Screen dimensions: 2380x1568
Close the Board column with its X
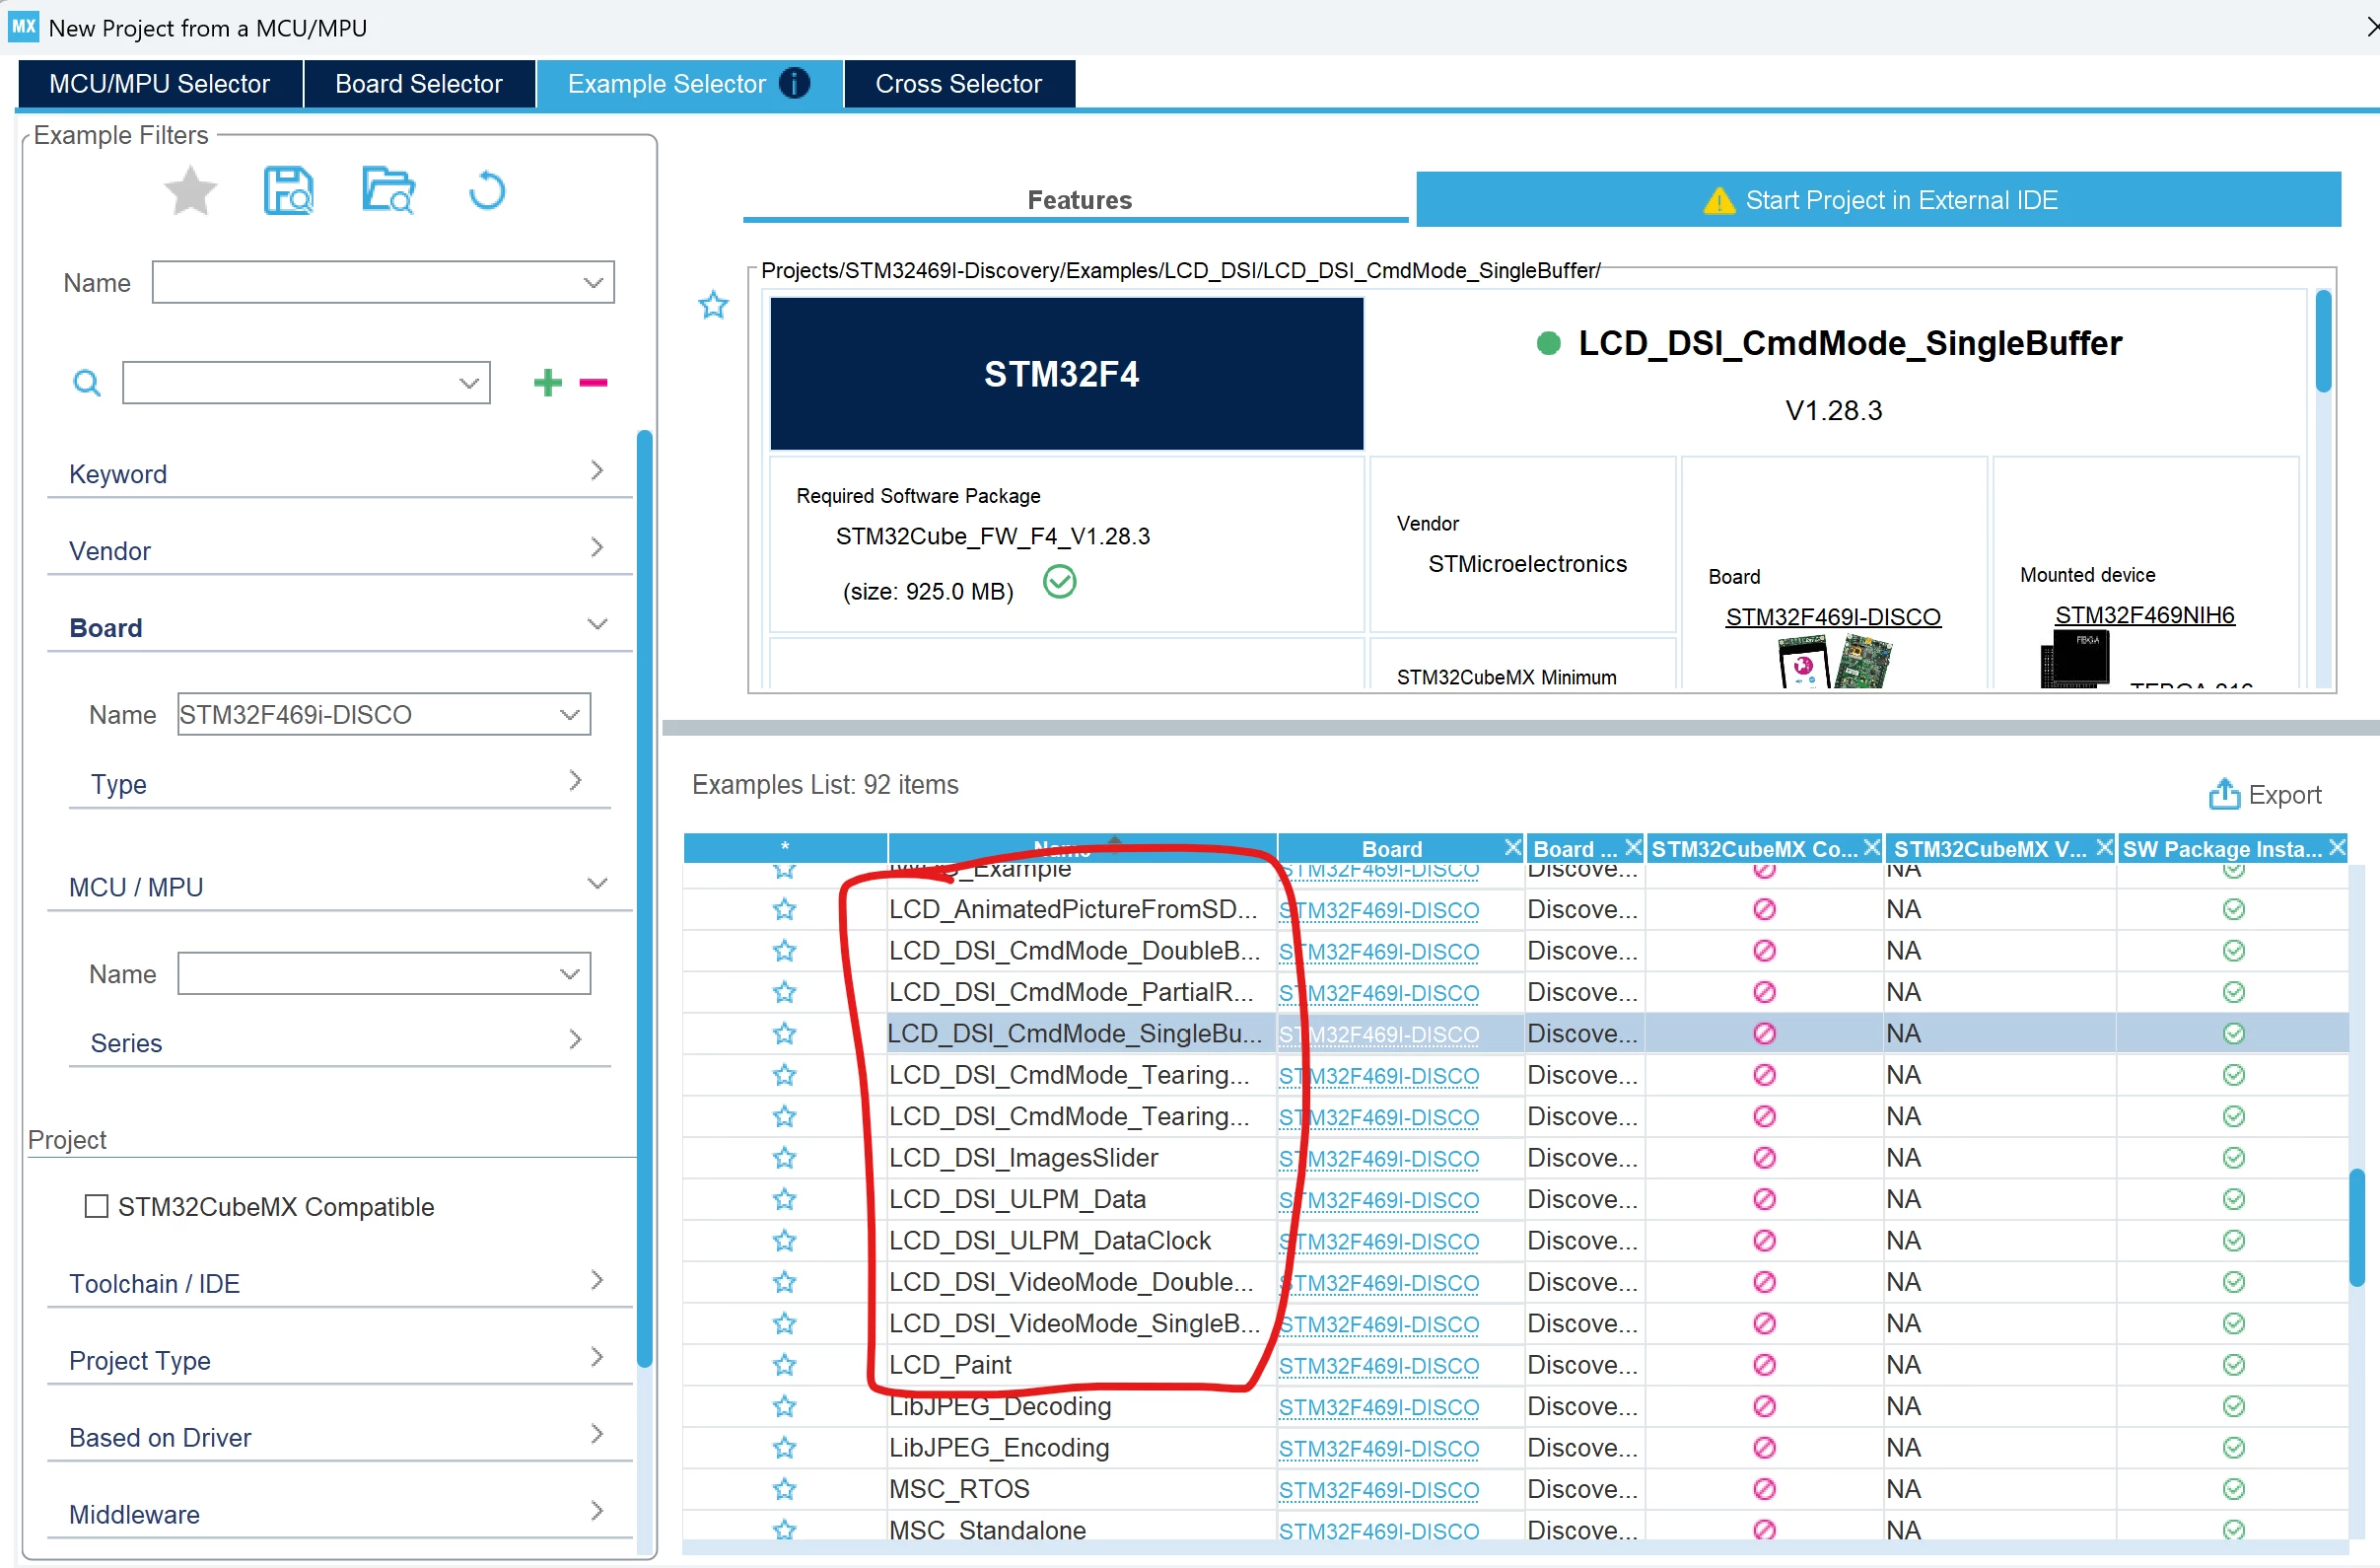[1513, 848]
